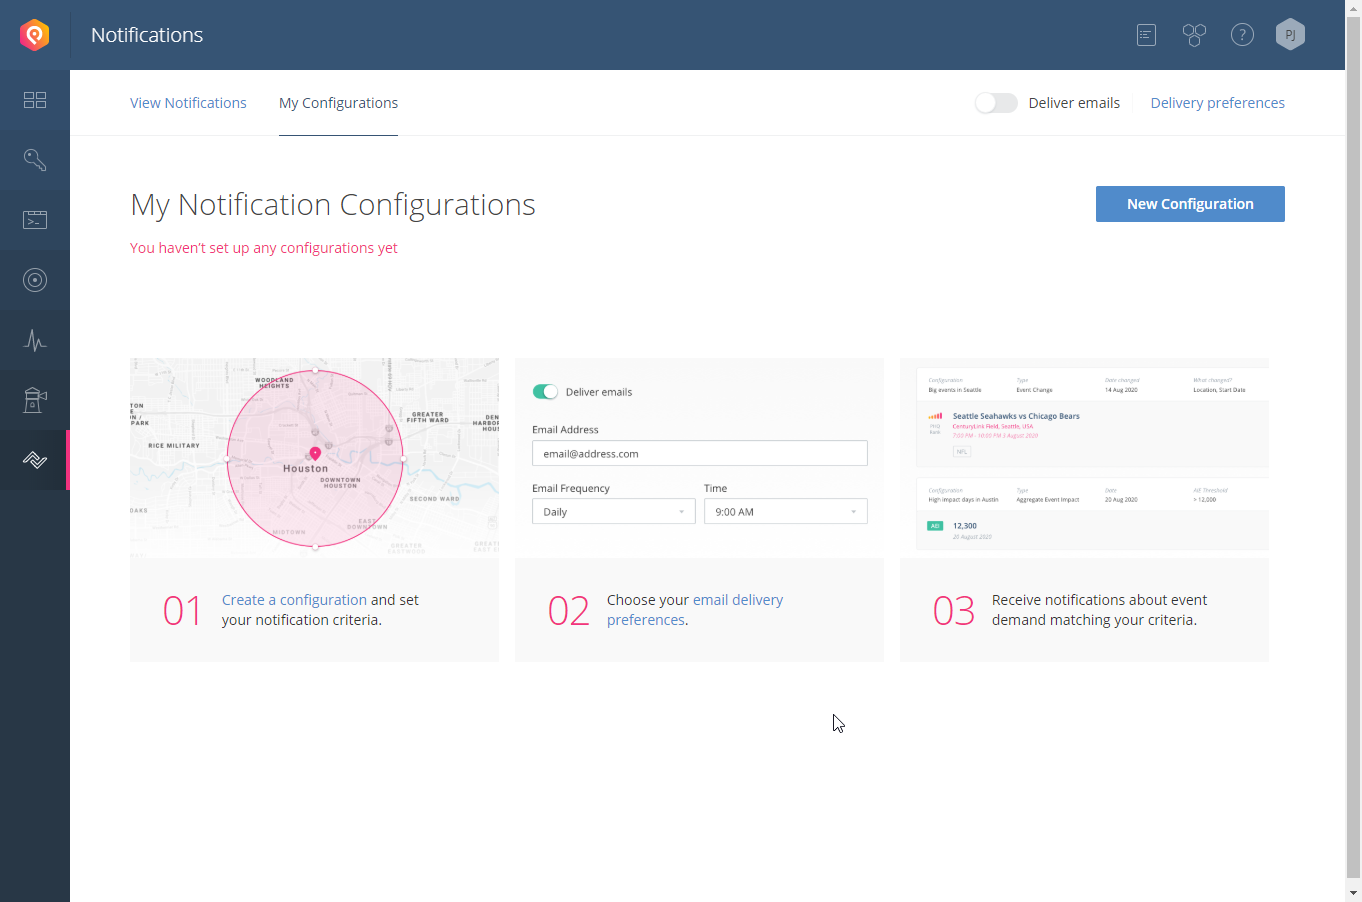Click the email@address.com input field

700,453
